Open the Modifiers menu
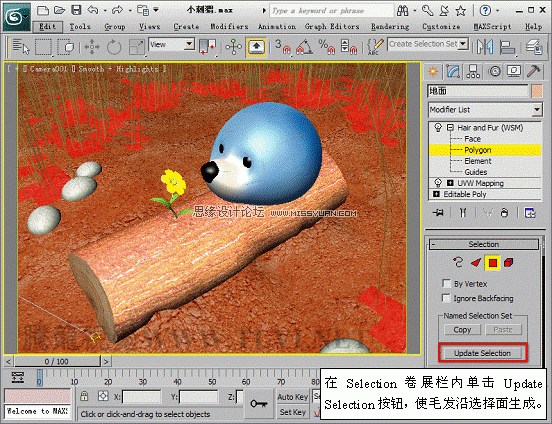The height and width of the screenshot is (424, 552). pos(229,26)
